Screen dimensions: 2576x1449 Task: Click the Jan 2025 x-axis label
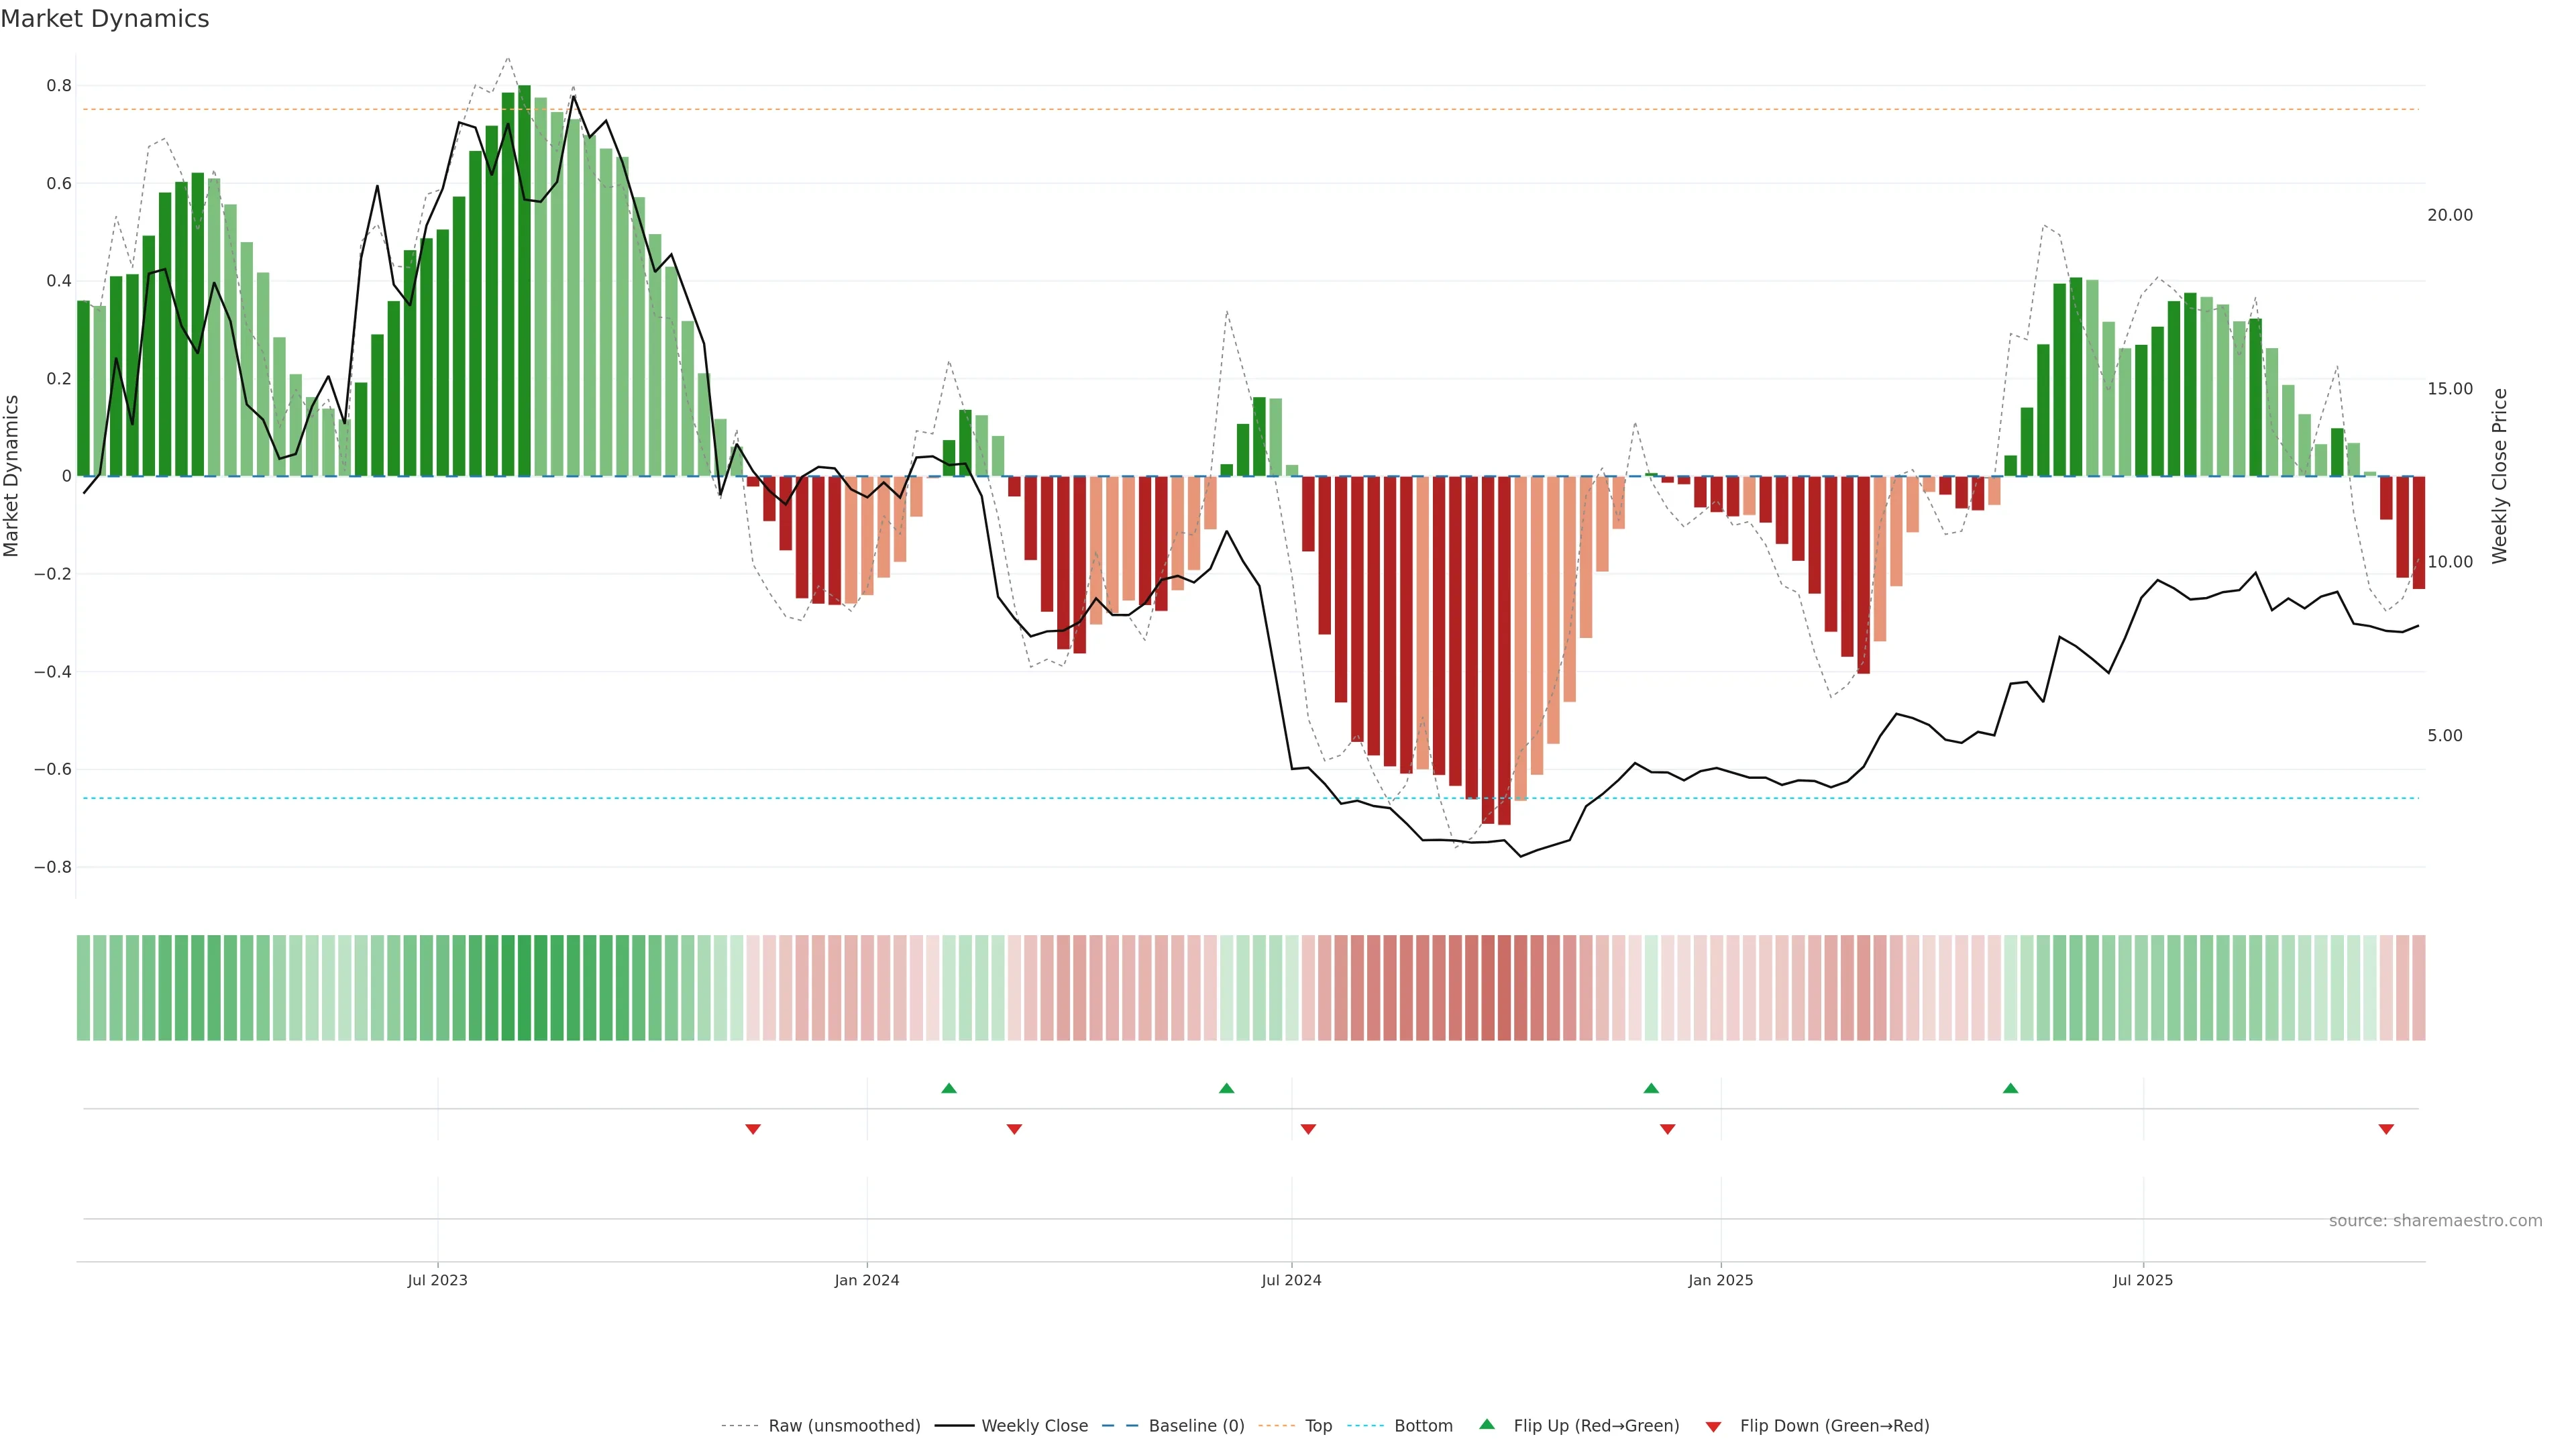pos(1720,1280)
